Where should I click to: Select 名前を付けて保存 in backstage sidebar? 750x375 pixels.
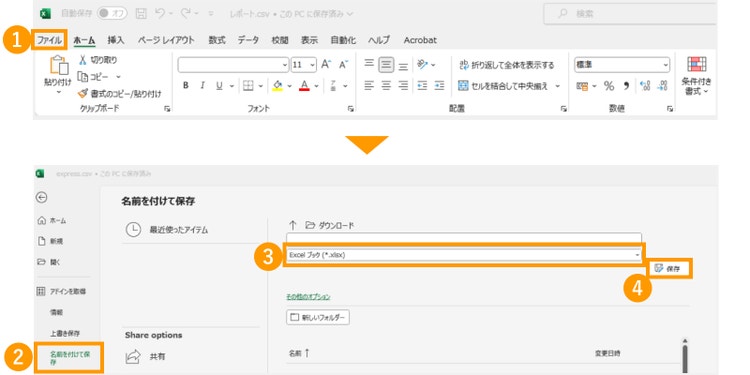pyautogui.click(x=69, y=358)
